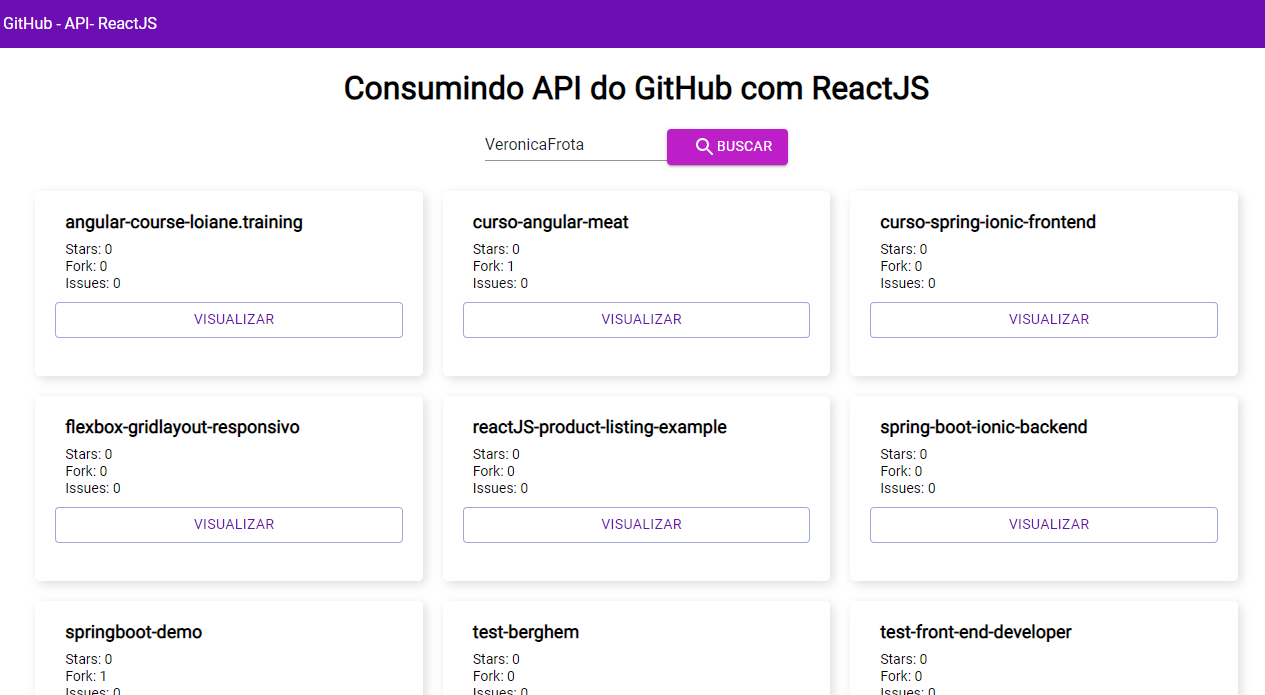Click the curso-angular-meat repository name

(551, 222)
